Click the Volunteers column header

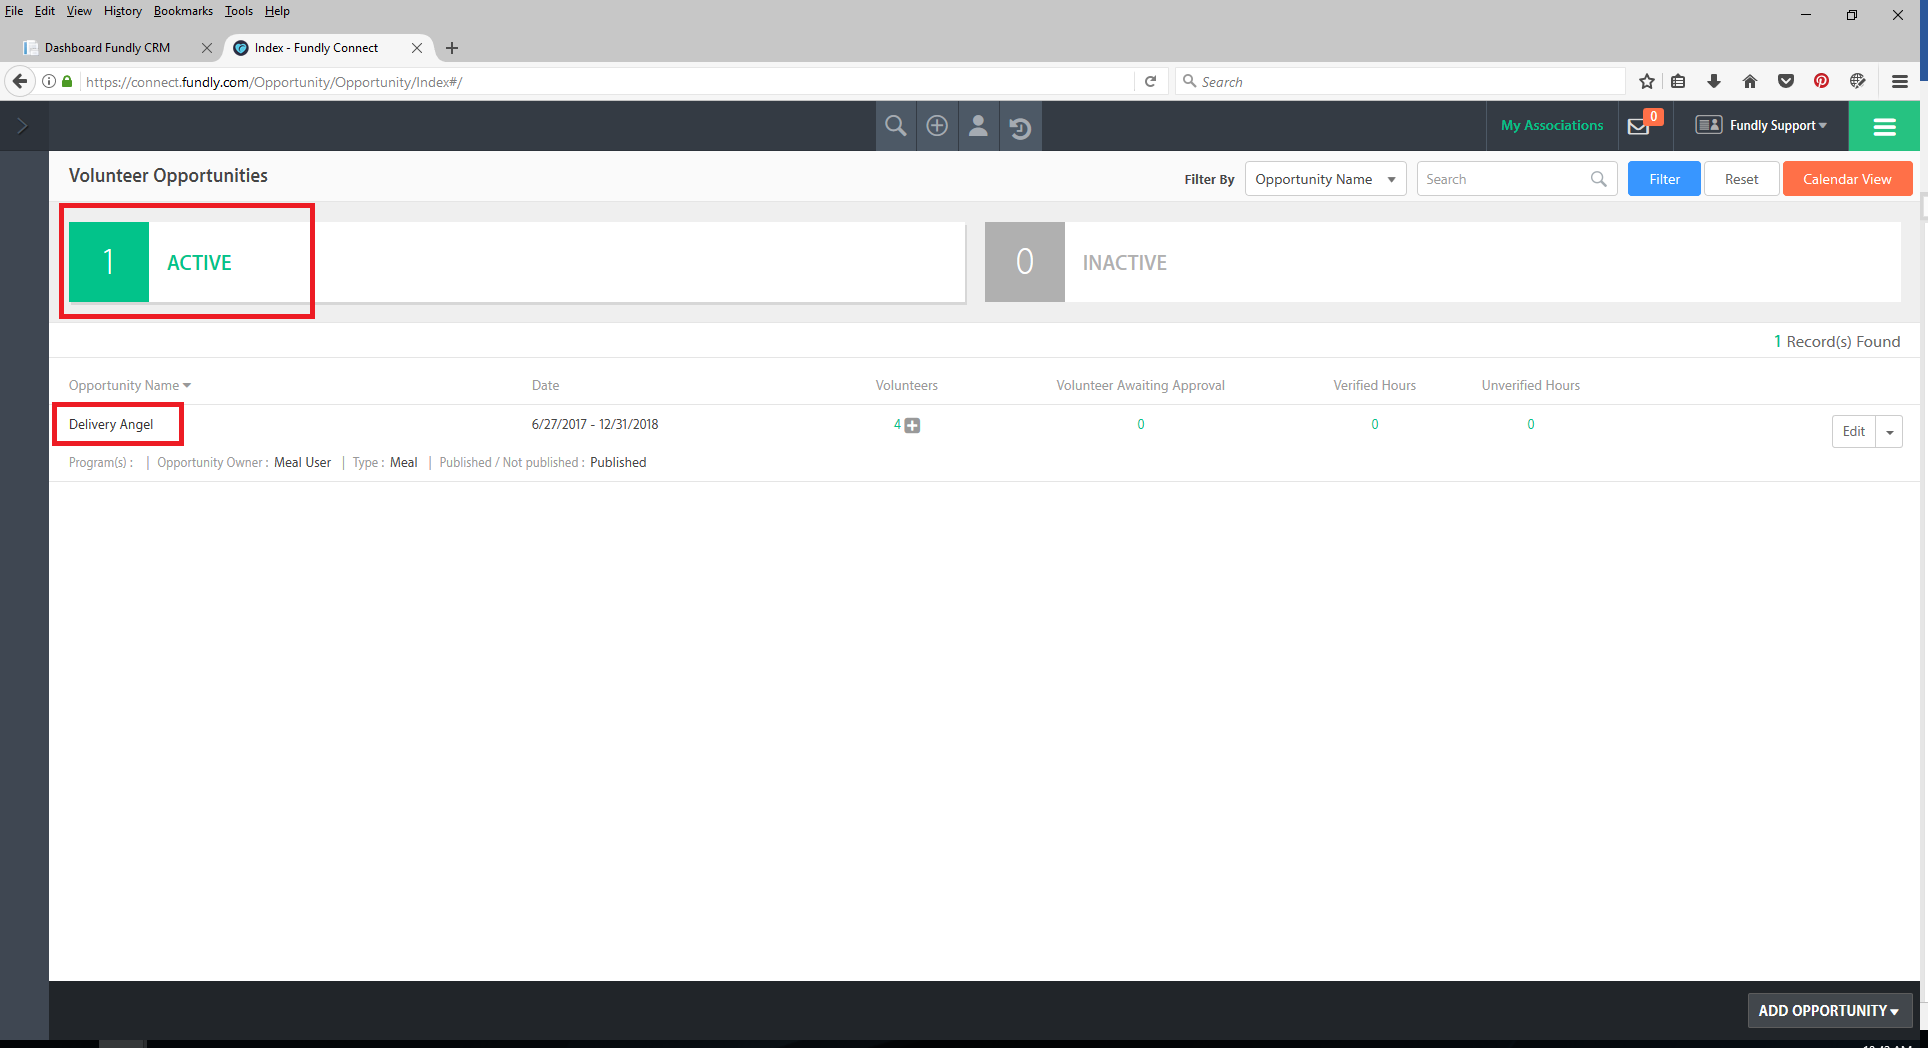point(906,386)
